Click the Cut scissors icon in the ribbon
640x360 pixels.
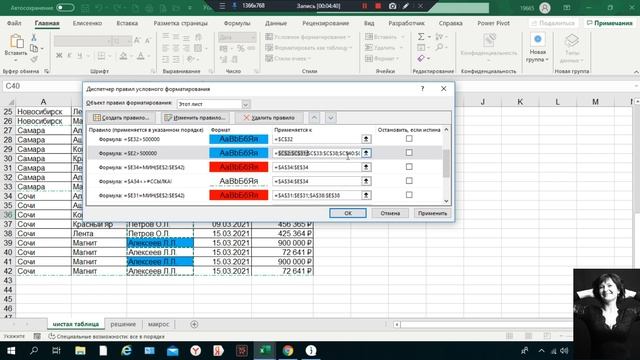coord(34,38)
